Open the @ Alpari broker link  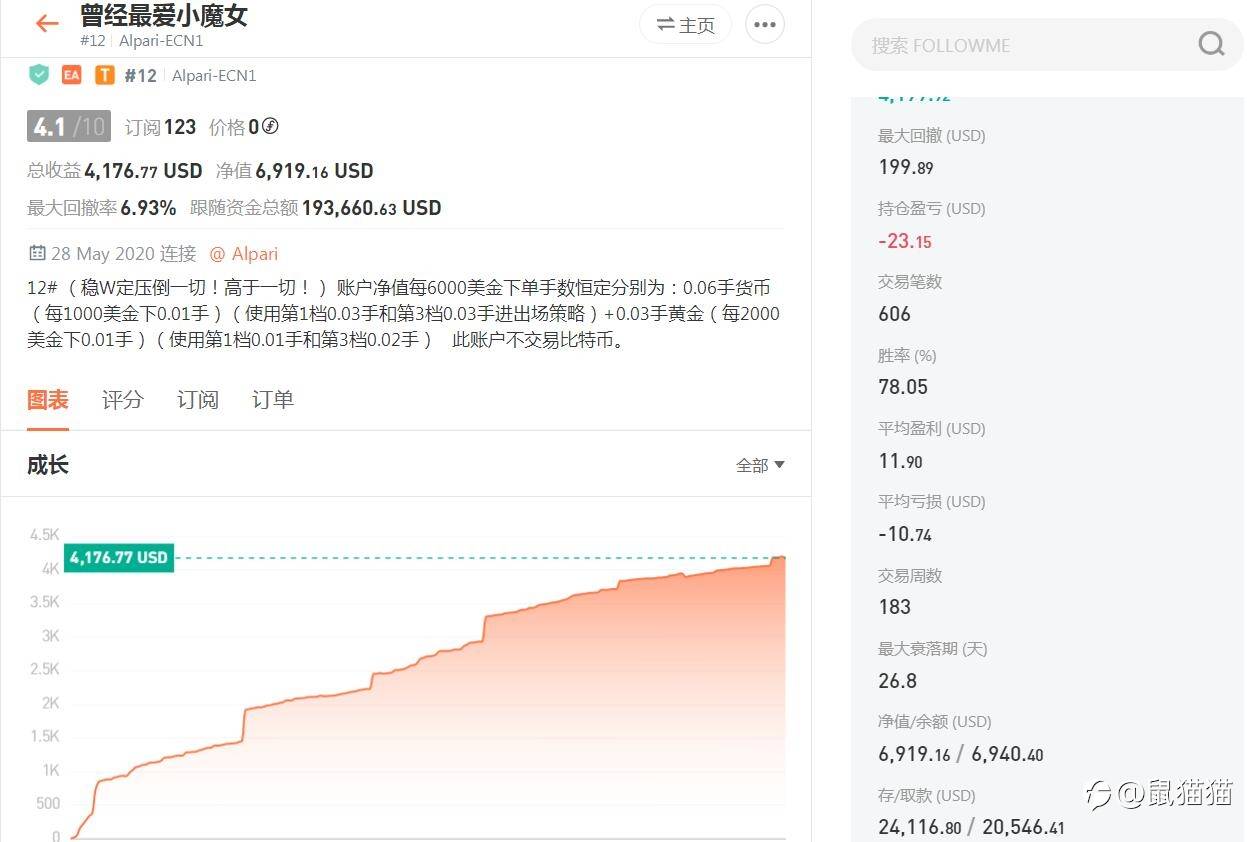coord(243,254)
